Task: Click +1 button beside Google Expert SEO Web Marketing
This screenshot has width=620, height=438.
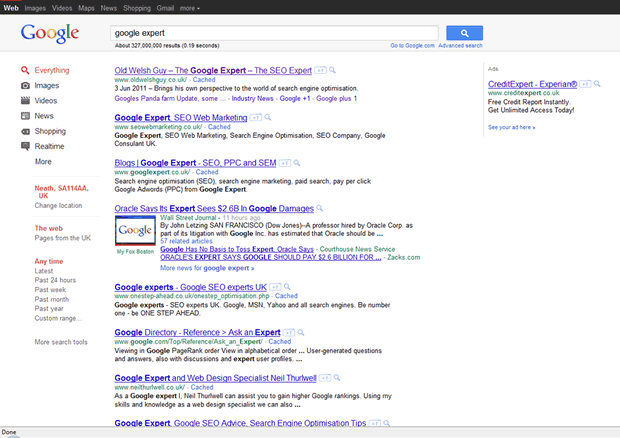Action: pyautogui.click(x=256, y=117)
